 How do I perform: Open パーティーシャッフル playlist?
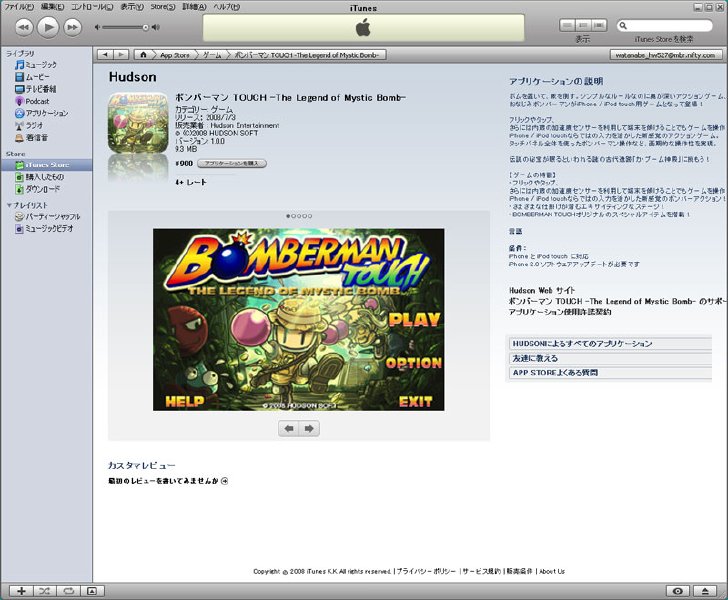click(47, 216)
